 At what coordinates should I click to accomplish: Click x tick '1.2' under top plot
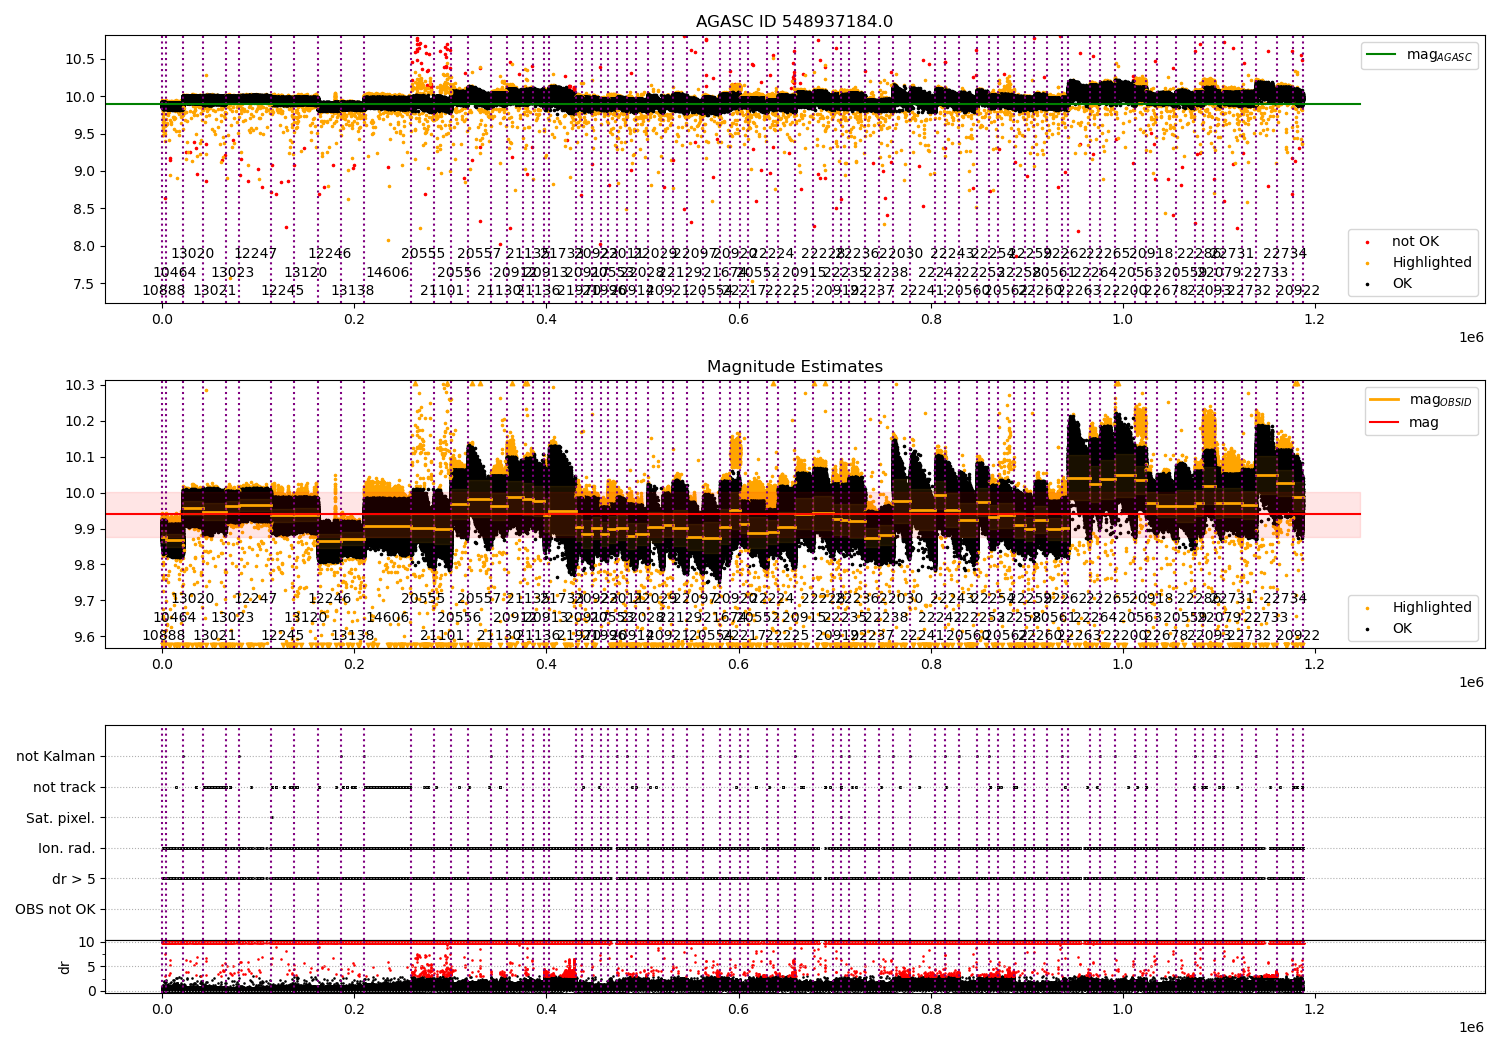(x=1314, y=319)
